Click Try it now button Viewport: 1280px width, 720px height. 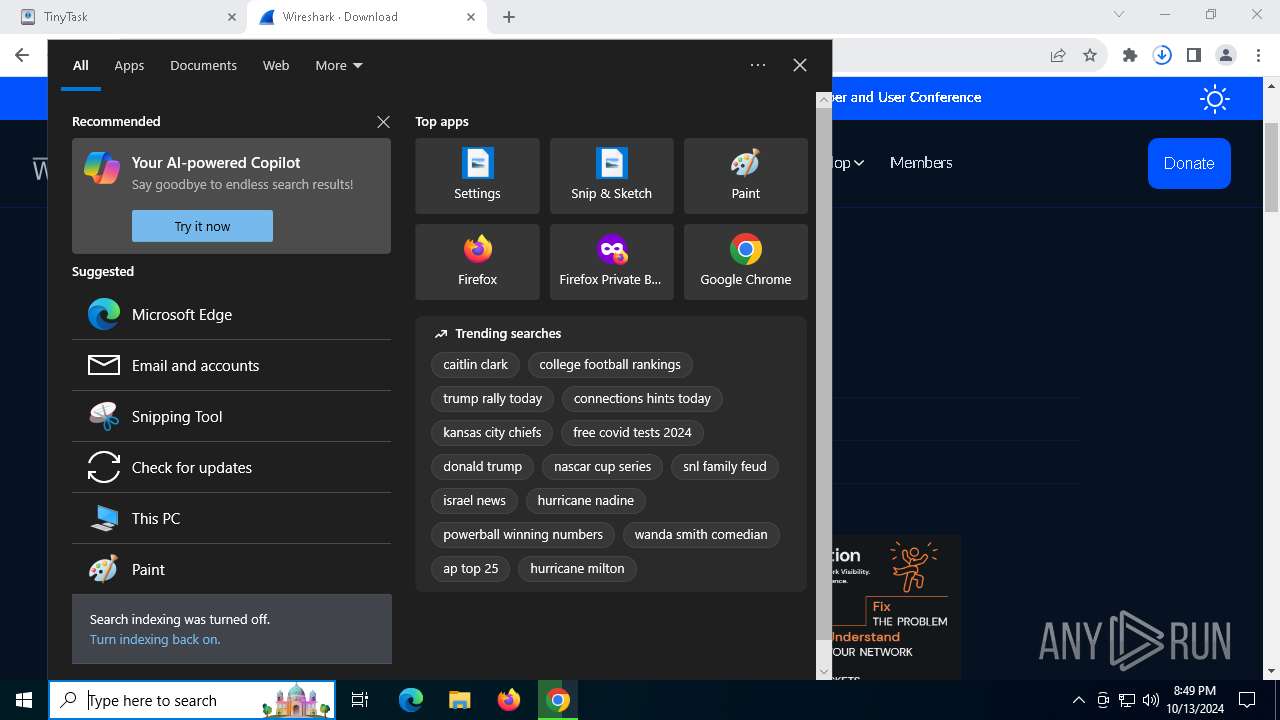coord(202,226)
